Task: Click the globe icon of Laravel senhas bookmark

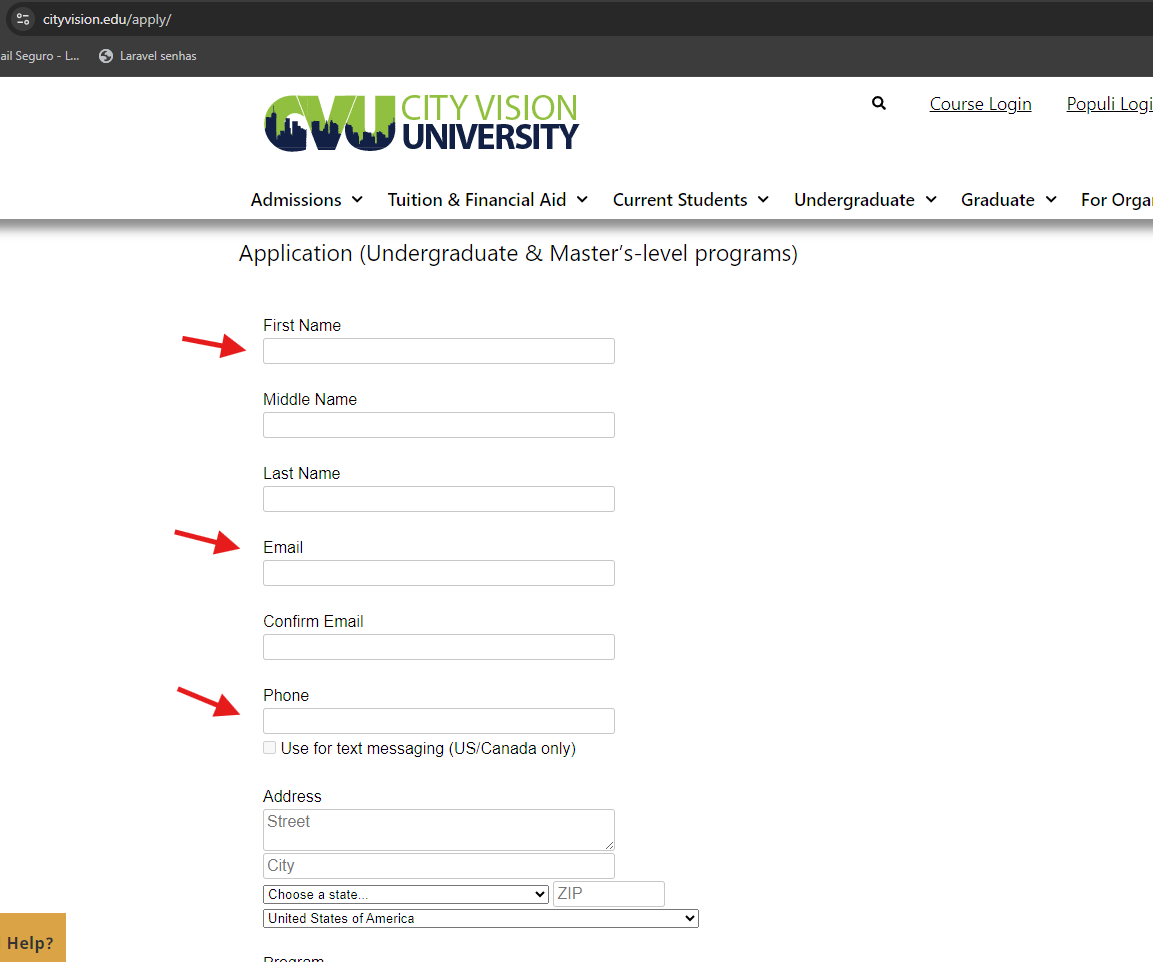Action: [106, 56]
